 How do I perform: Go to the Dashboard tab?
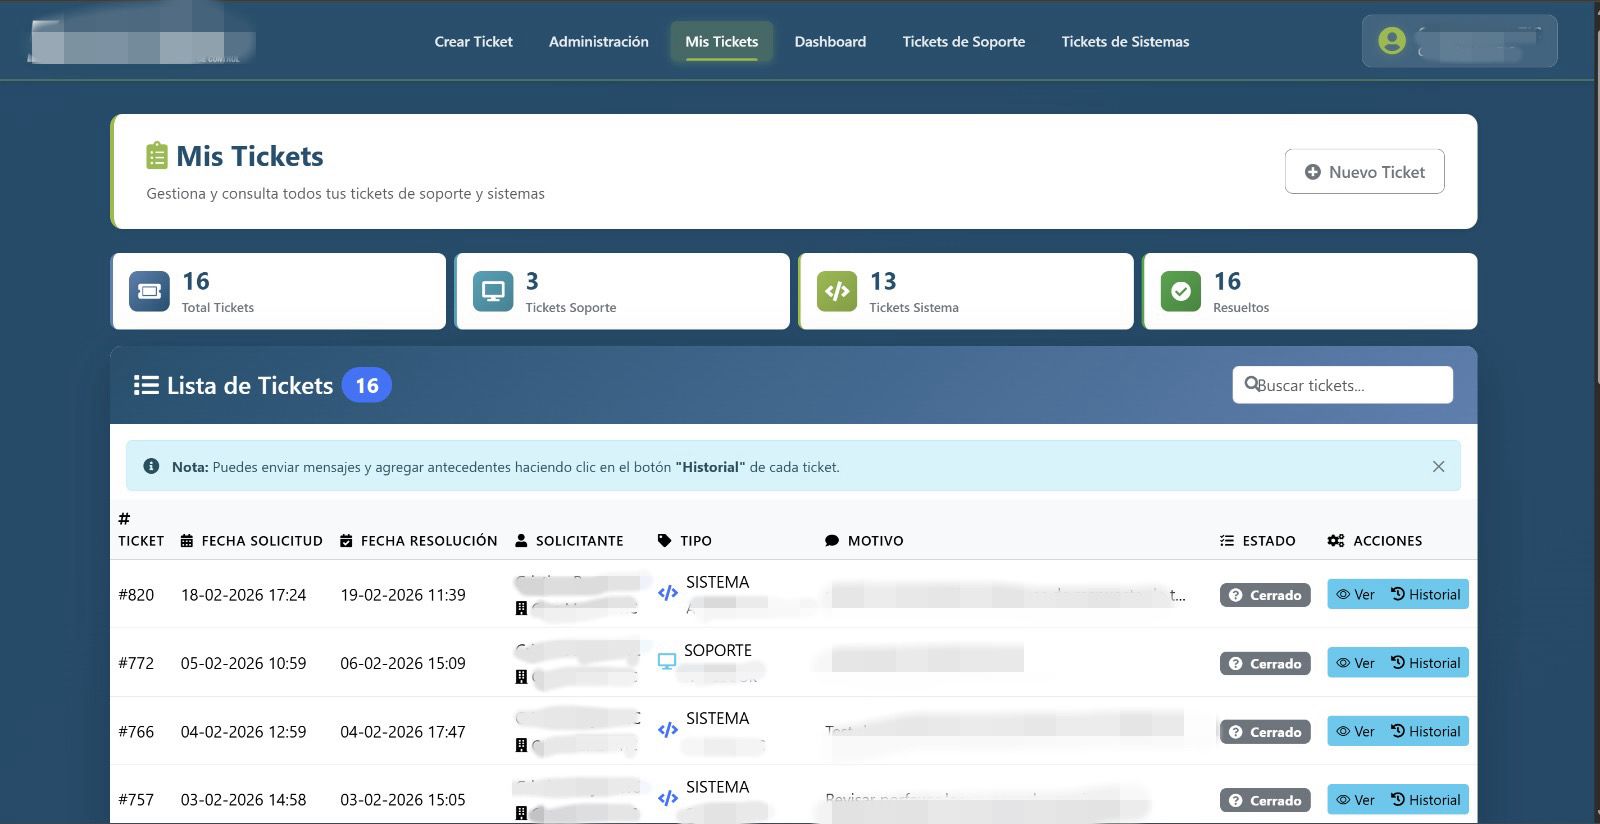[x=830, y=42]
